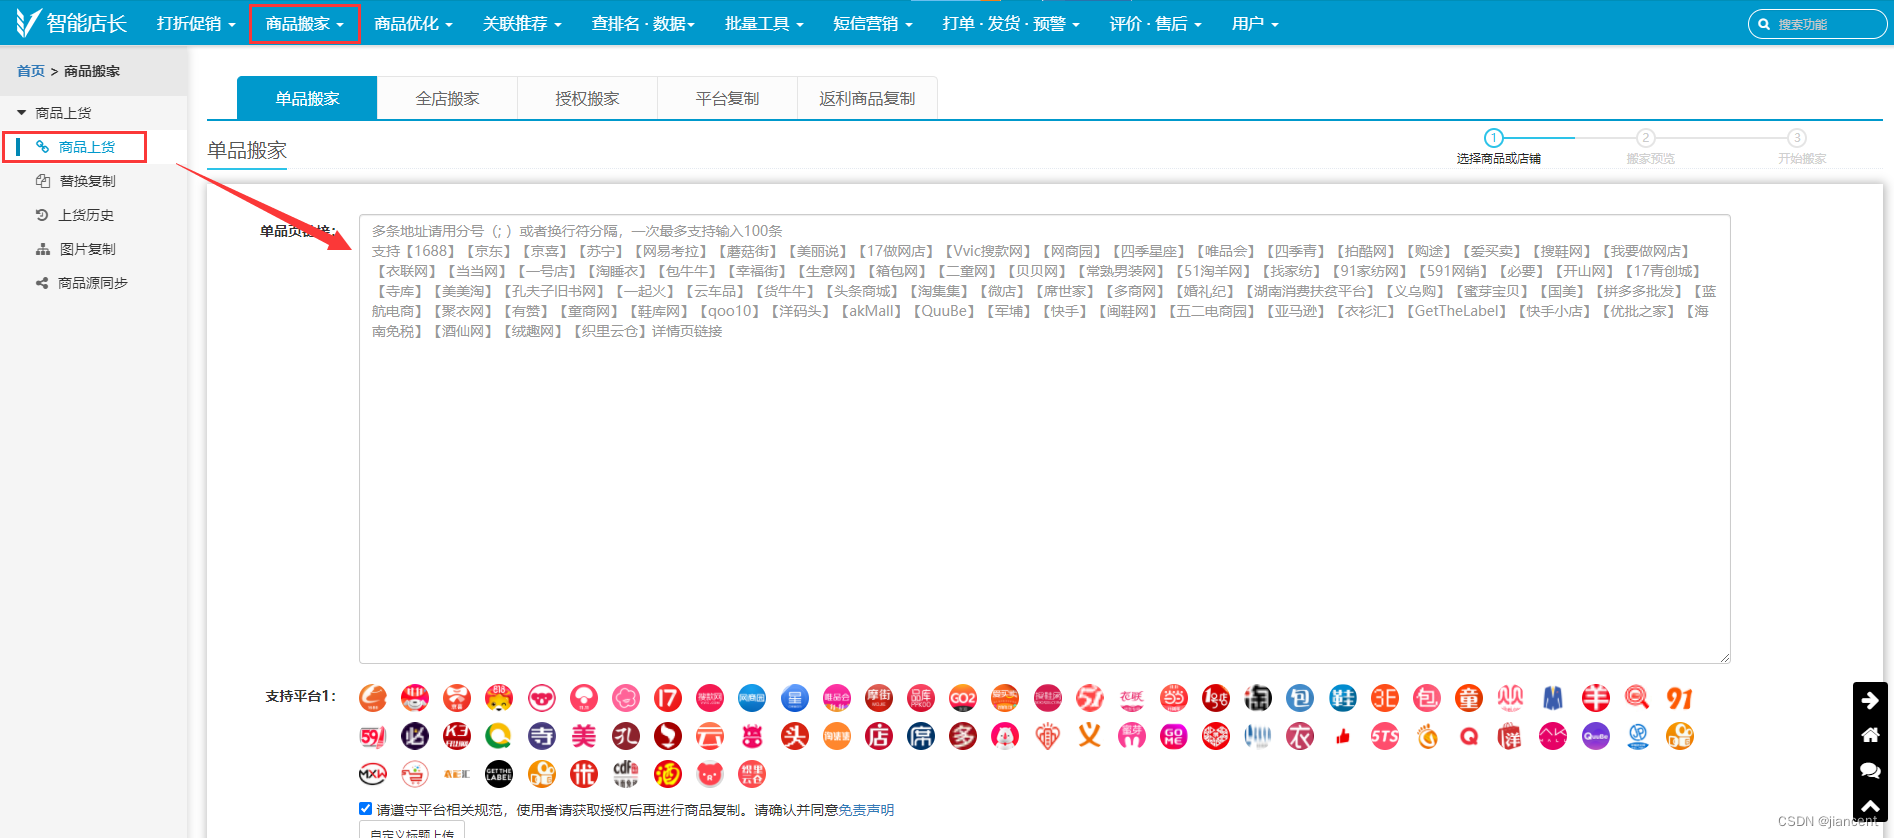
Task: Open the 查排名·数据 dropdown menu
Action: (643, 23)
